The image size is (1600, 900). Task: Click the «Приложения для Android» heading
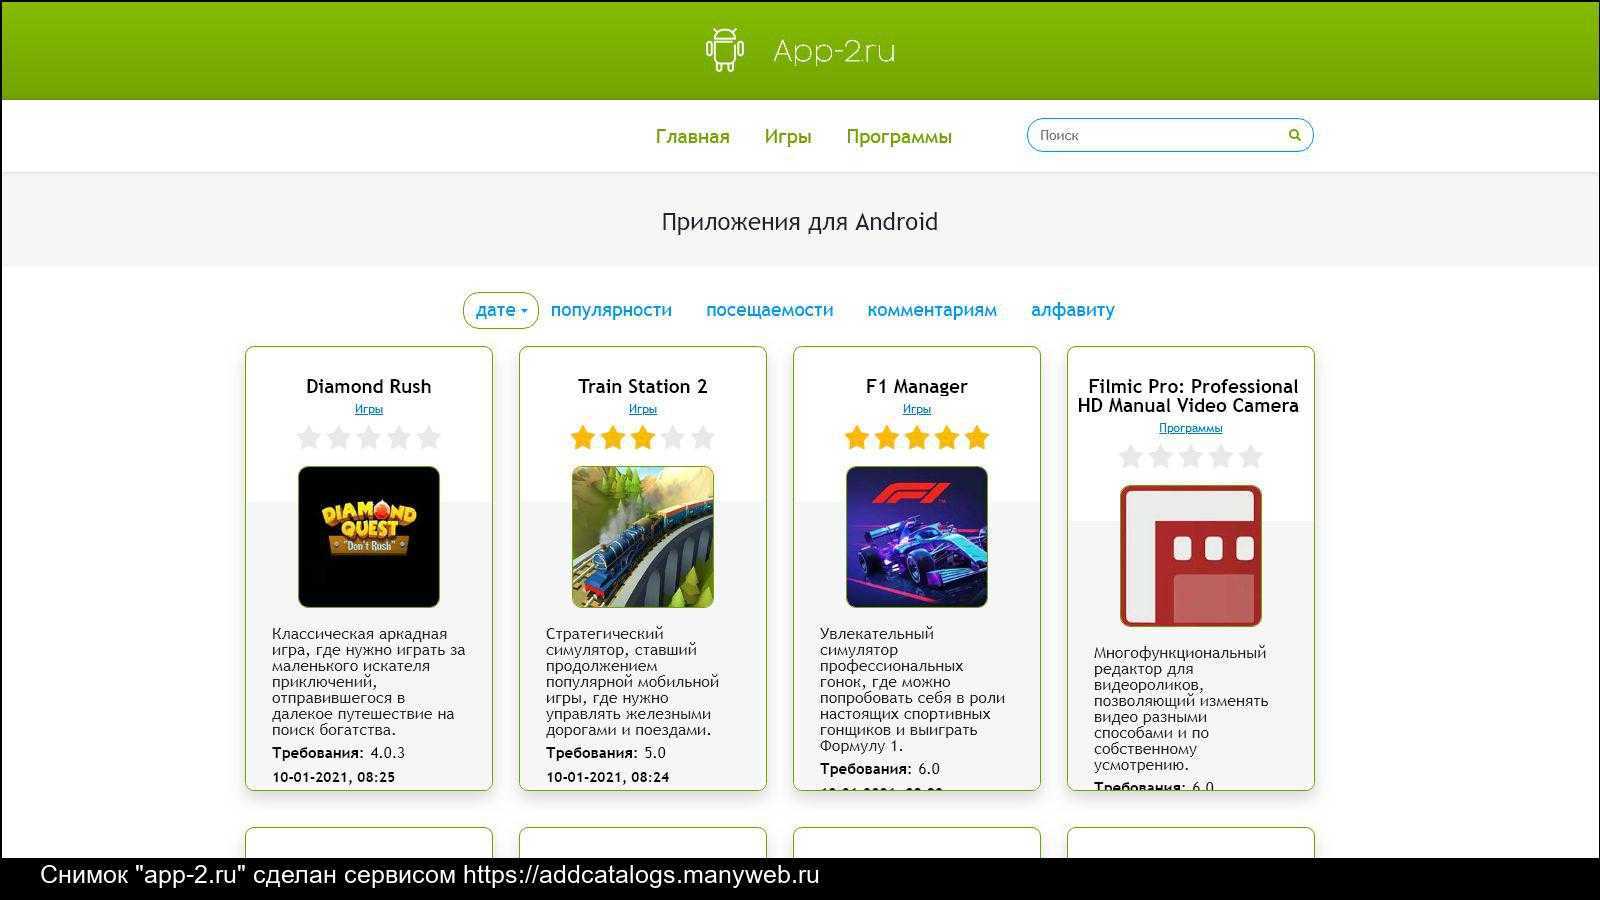tap(800, 222)
